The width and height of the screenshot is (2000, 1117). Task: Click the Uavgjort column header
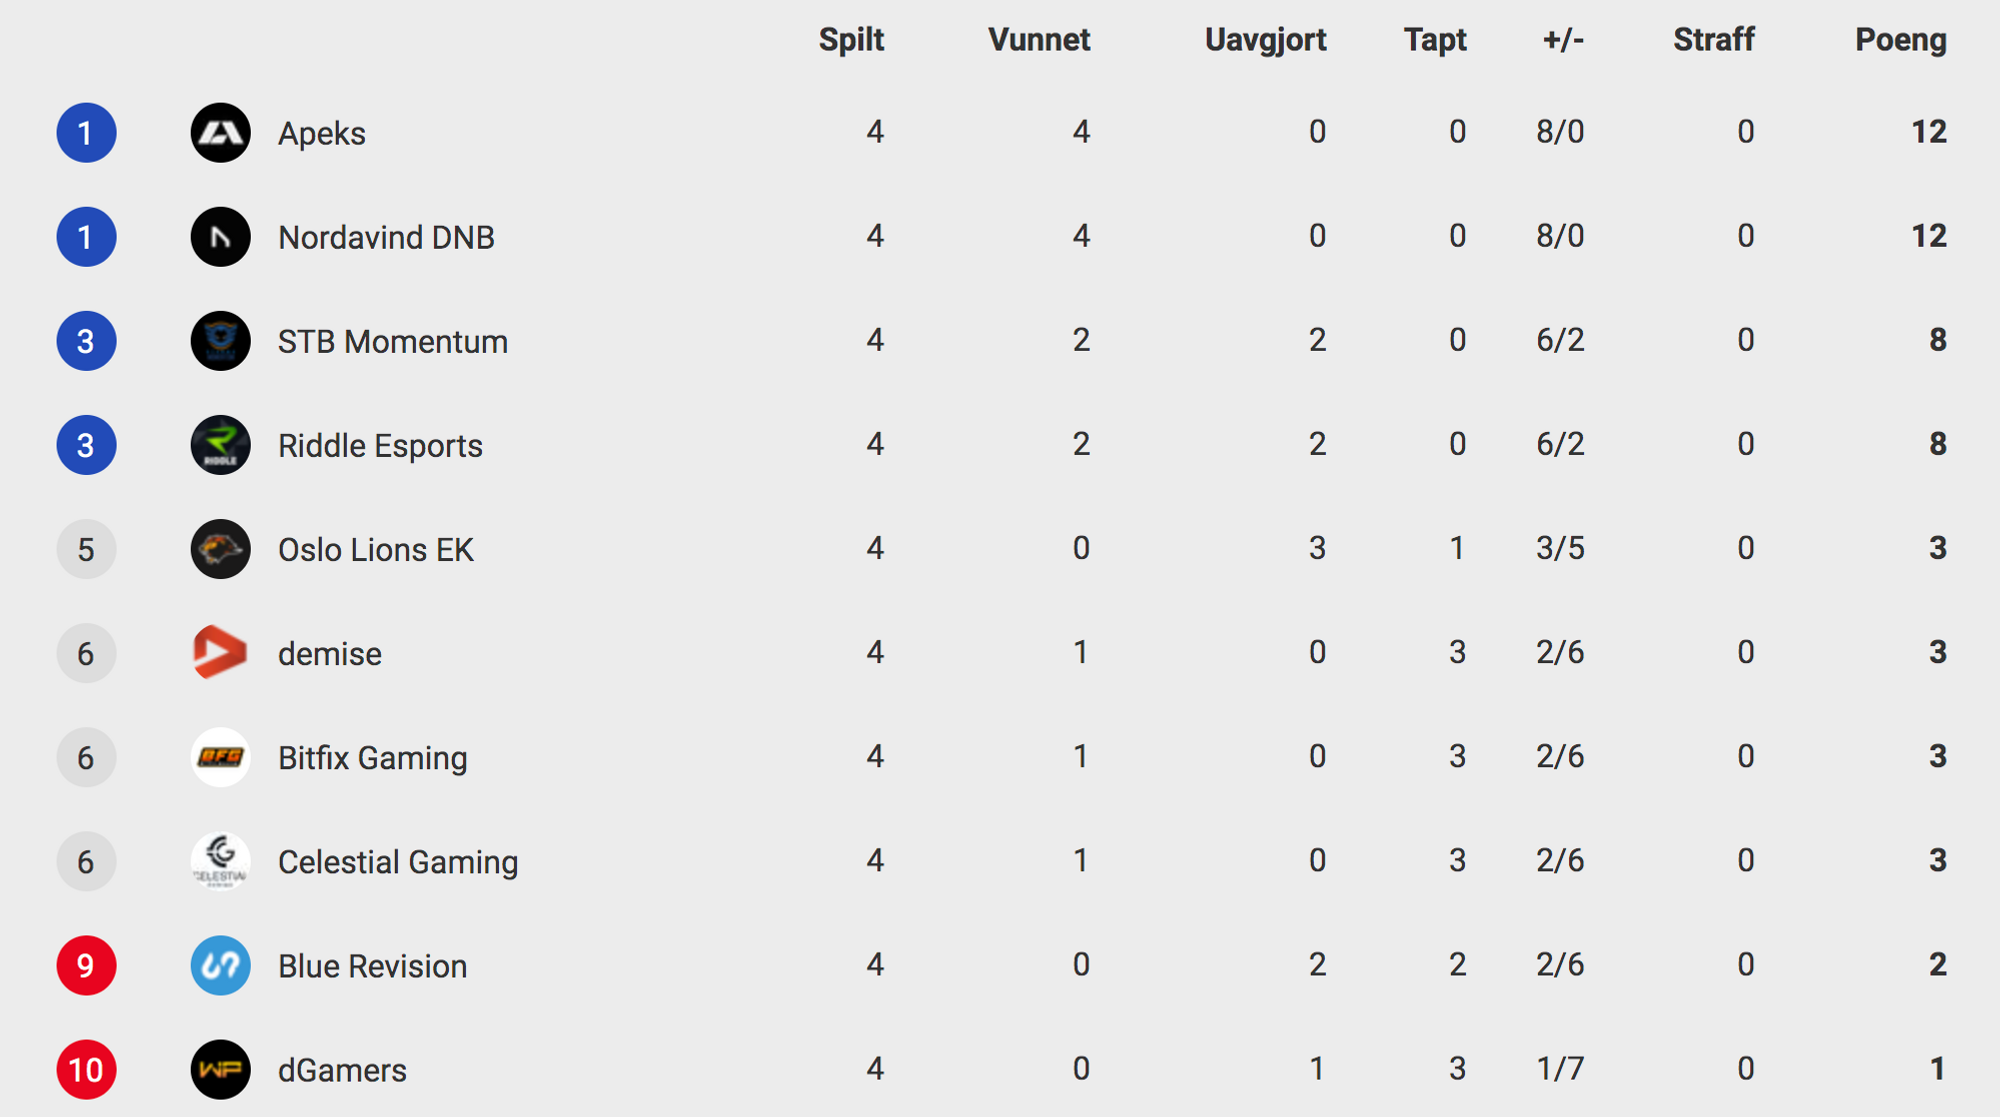[x=1265, y=40]
